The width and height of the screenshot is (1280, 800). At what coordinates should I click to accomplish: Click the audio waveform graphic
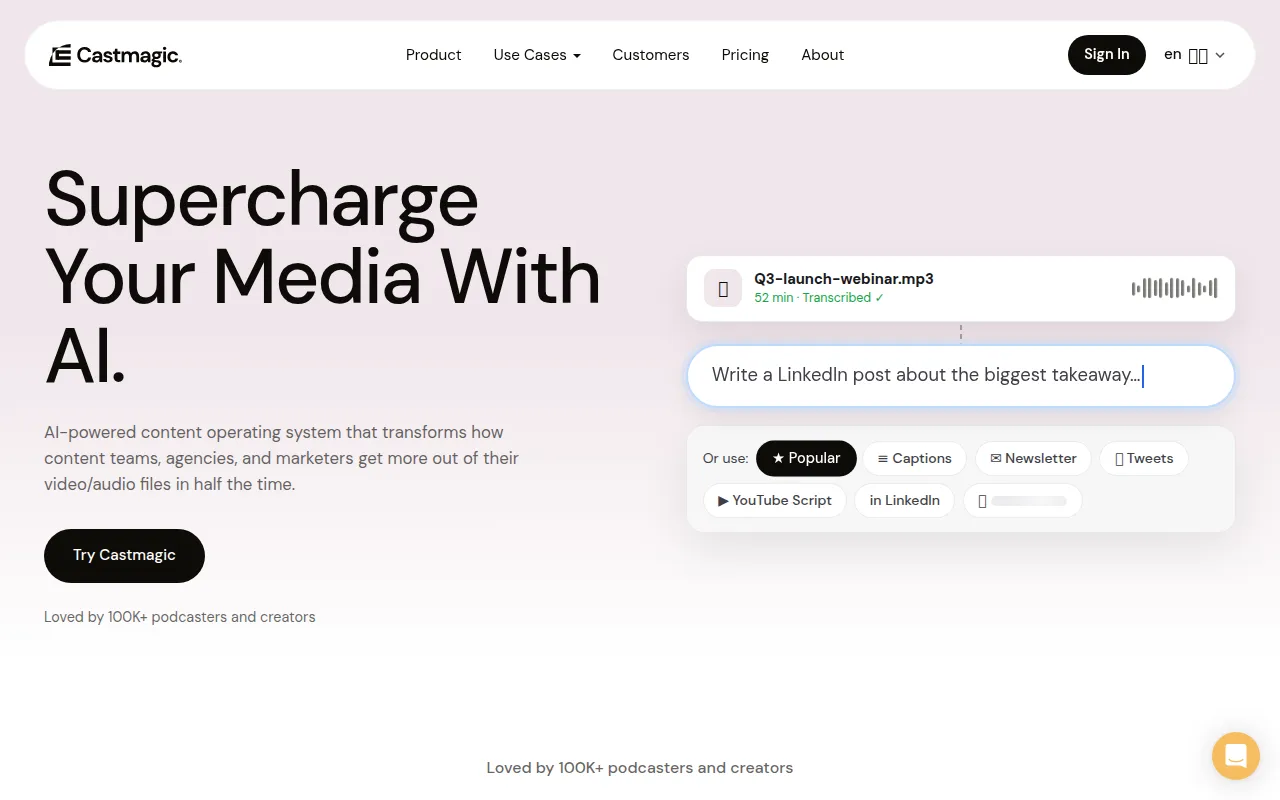[1174, 288]
